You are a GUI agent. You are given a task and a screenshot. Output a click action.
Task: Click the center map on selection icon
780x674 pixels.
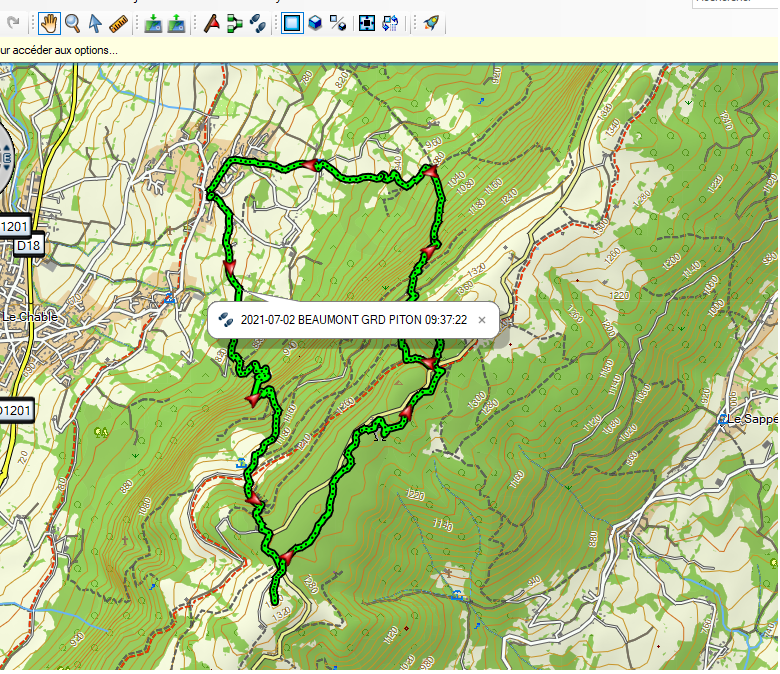[367, 22]
